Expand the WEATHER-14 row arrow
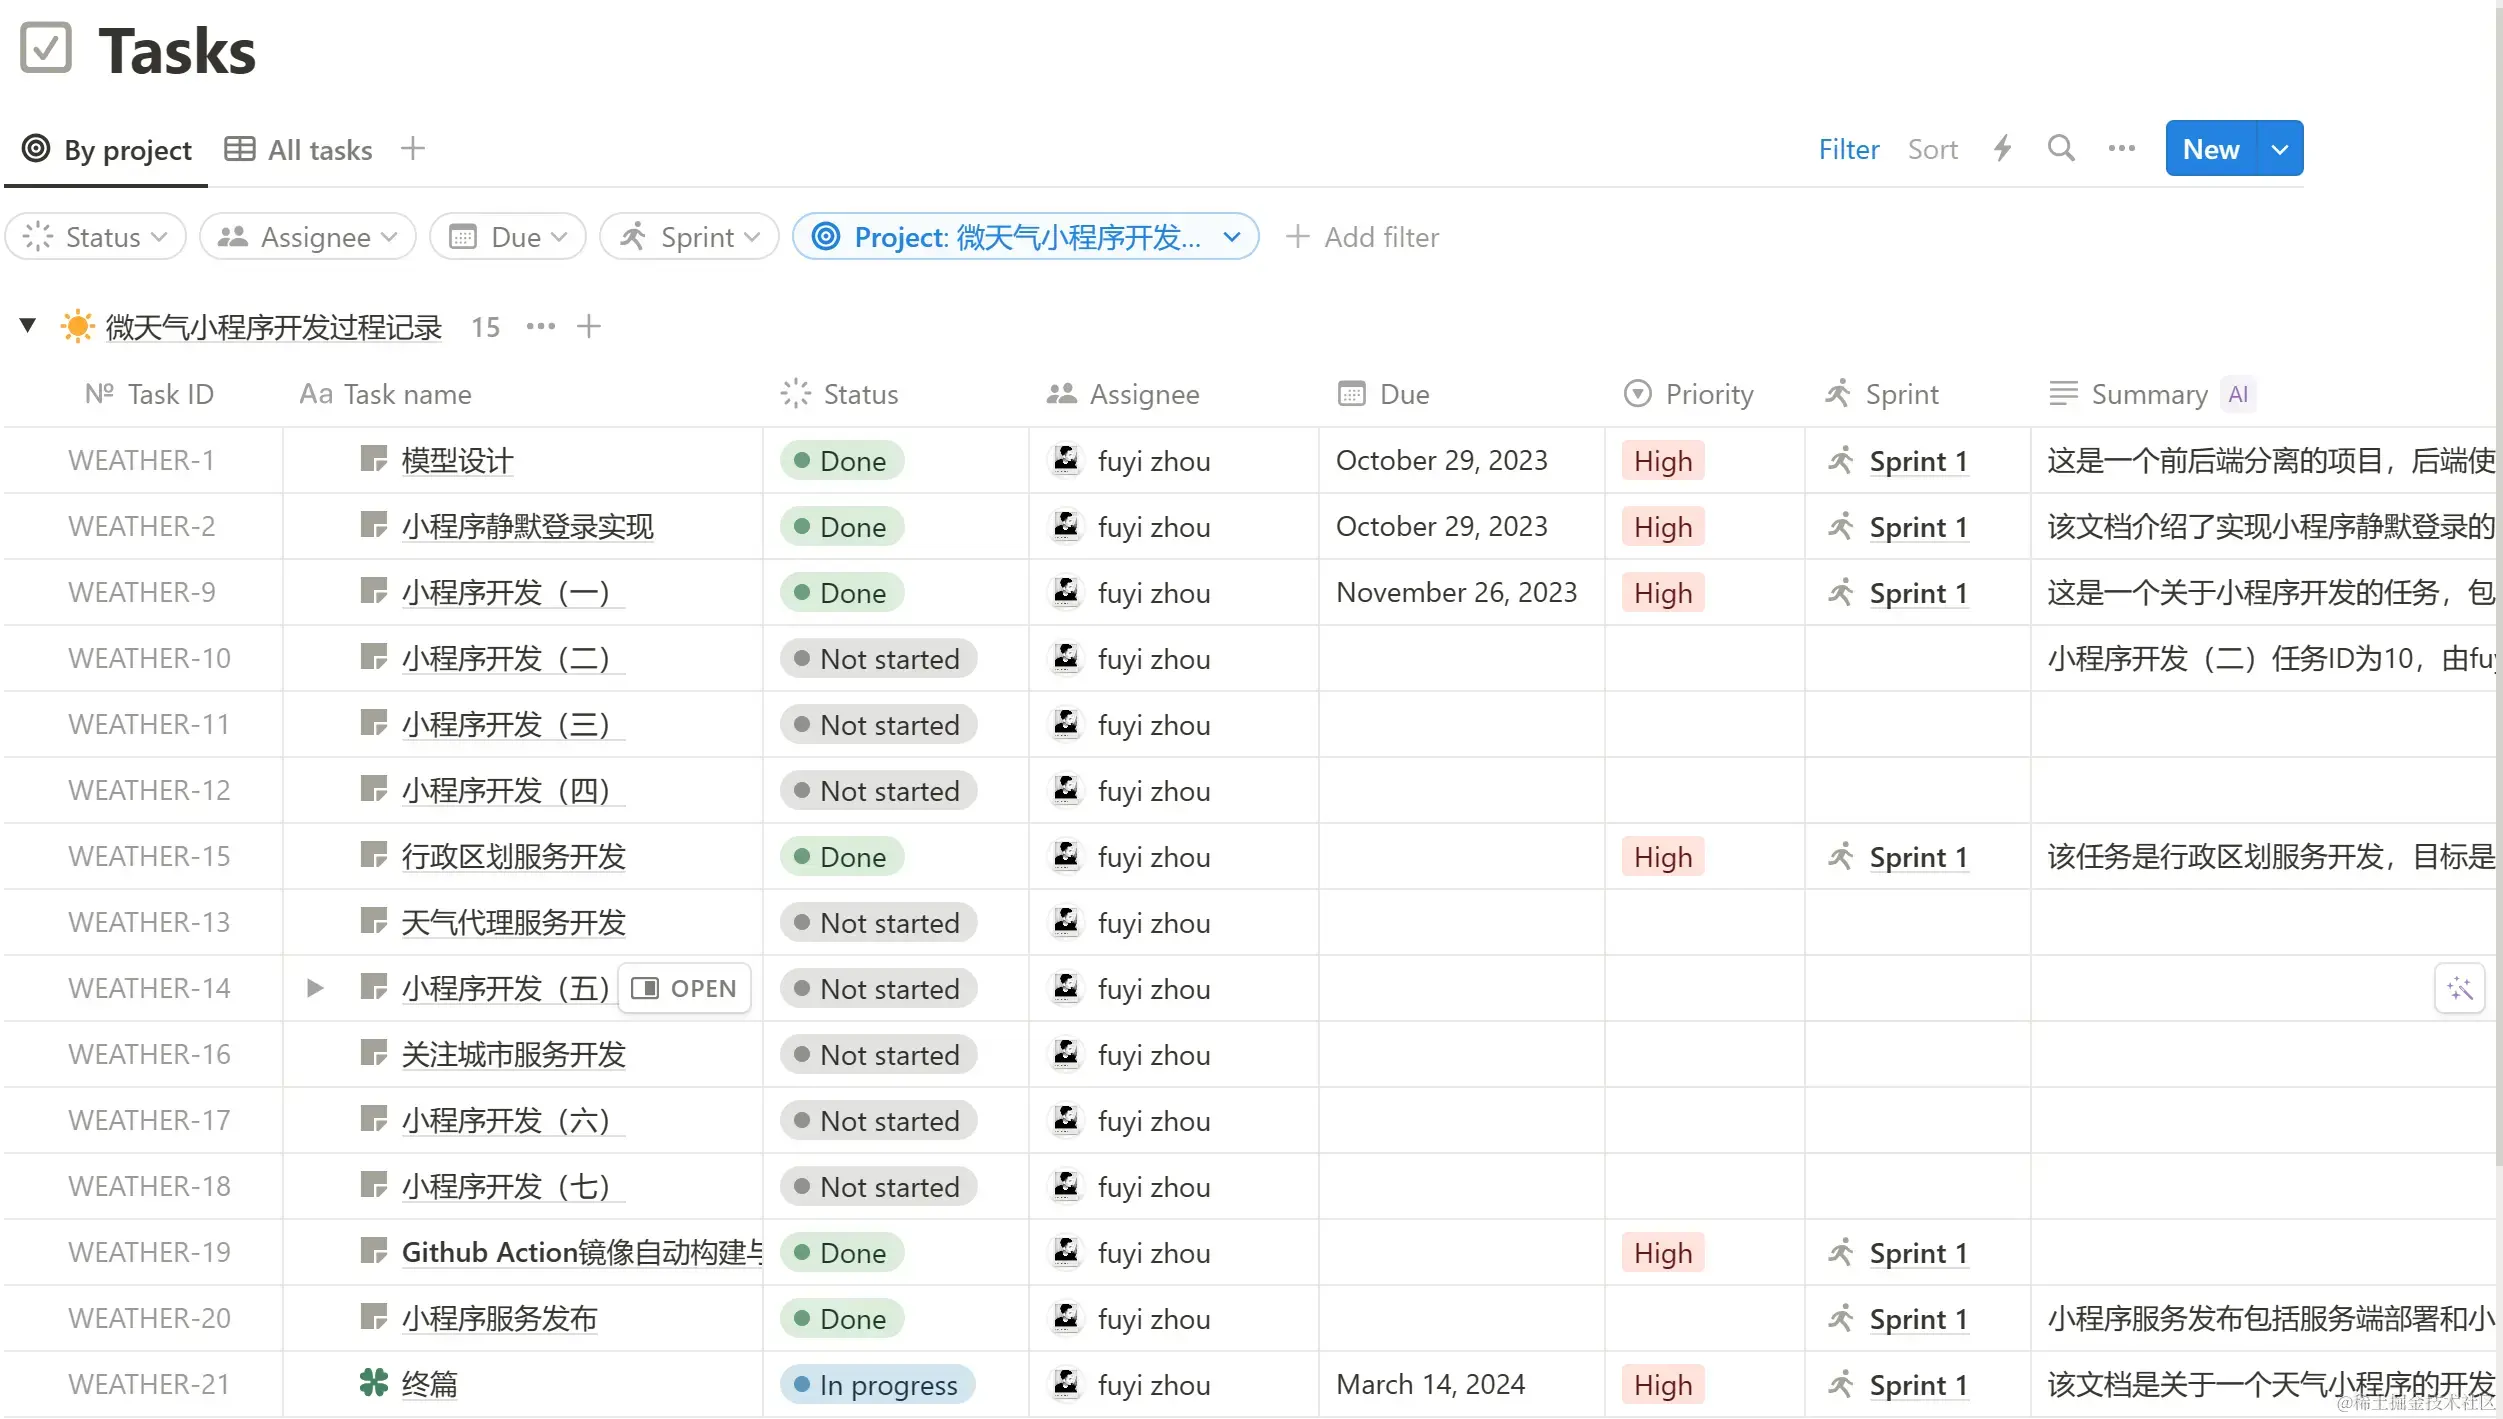This screenshot has height=1419, width=2503. (x=314, y=988)
